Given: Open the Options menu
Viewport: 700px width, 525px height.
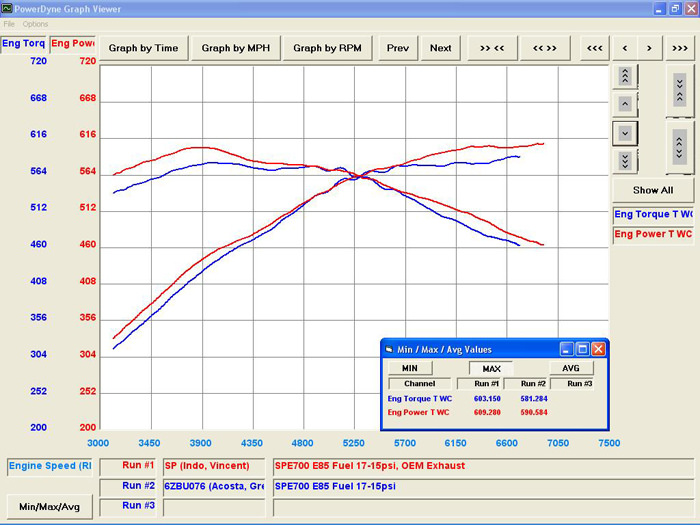Looking at the screenshot, I should pyautogui.click(x=35, y=24).
